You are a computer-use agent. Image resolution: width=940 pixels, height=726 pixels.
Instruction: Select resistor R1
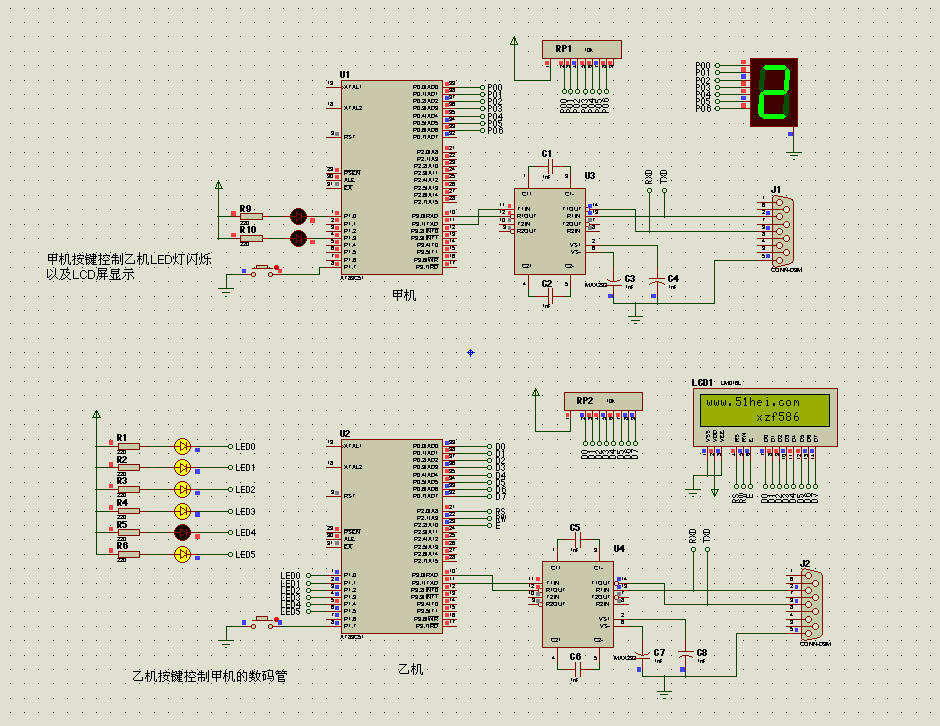(128, 446)
